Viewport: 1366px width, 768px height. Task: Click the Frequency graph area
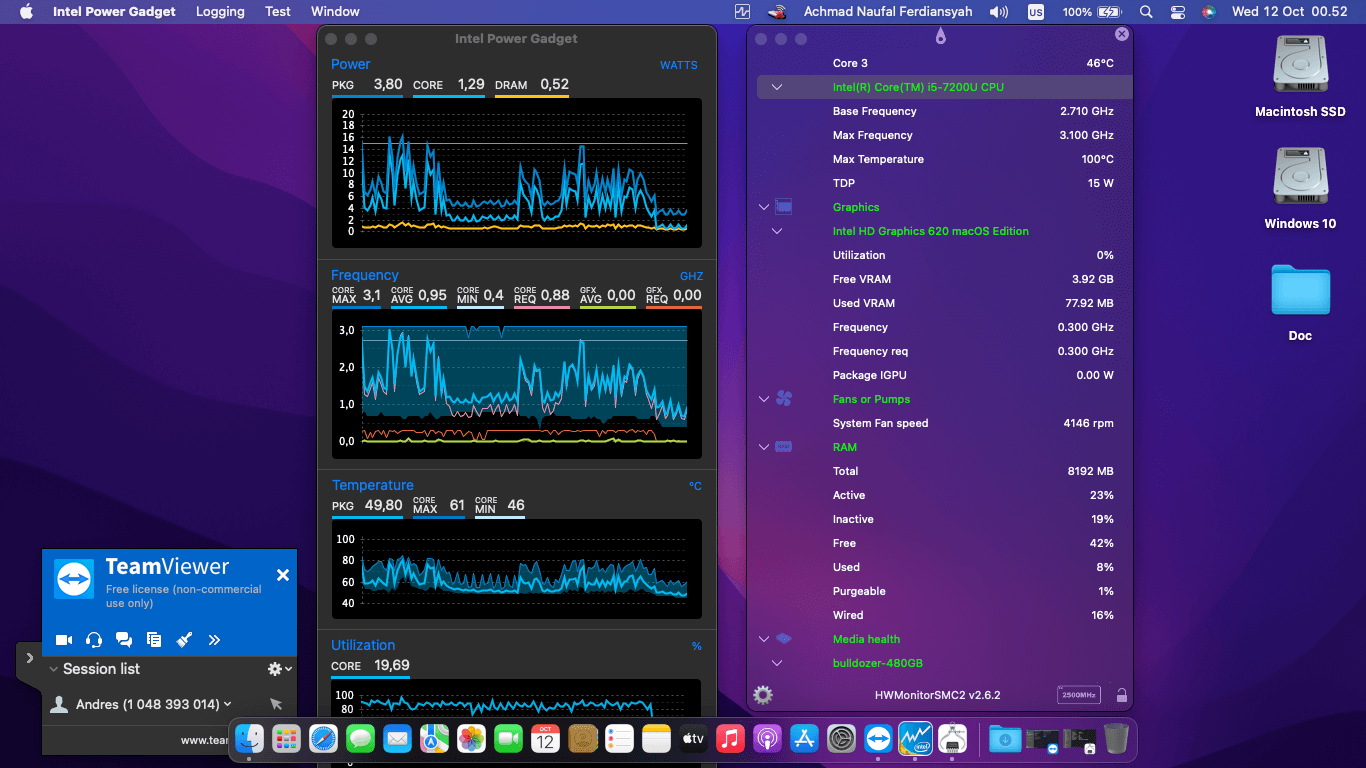[516, 383]
